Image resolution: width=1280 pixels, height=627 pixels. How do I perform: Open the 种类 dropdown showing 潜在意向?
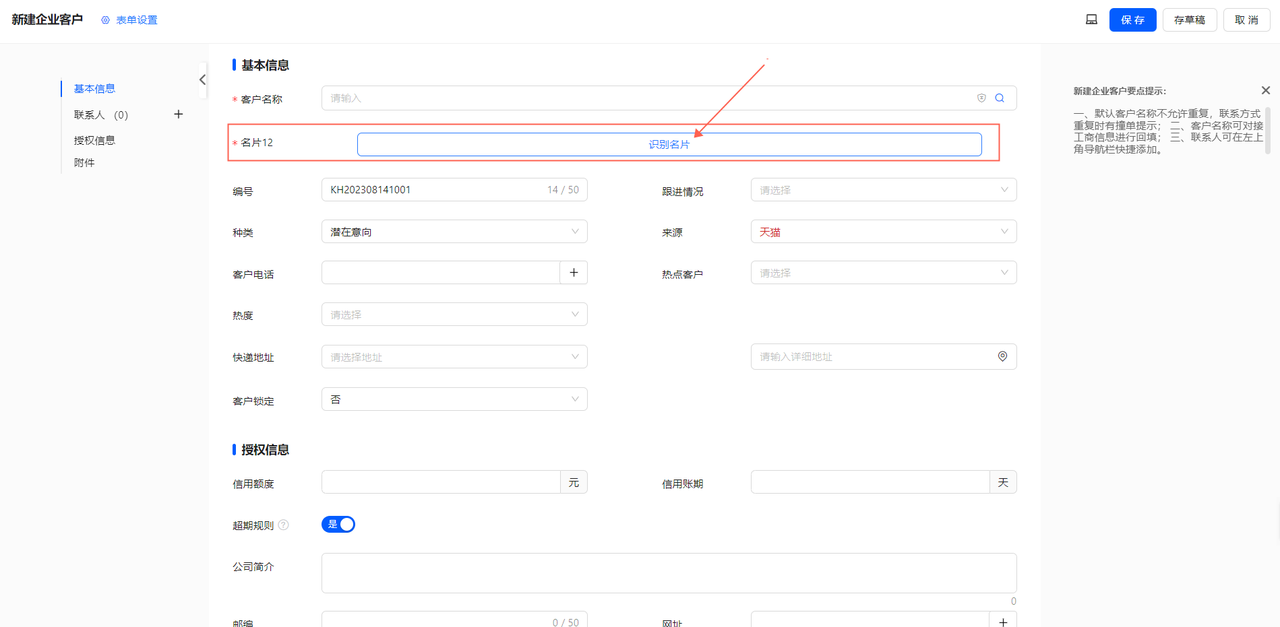454,231
